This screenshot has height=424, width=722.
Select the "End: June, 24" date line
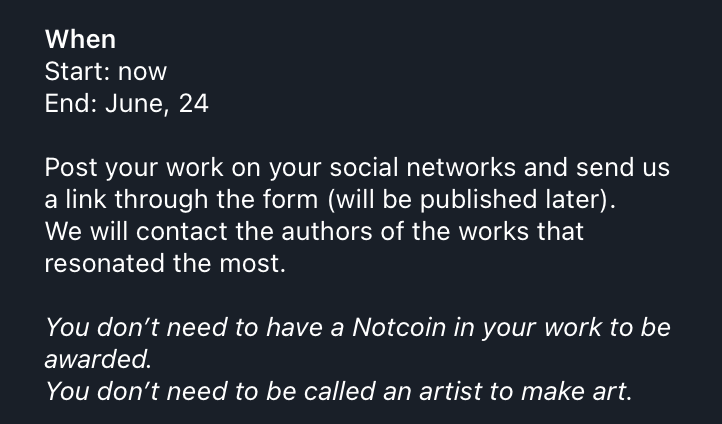point(127,103)
